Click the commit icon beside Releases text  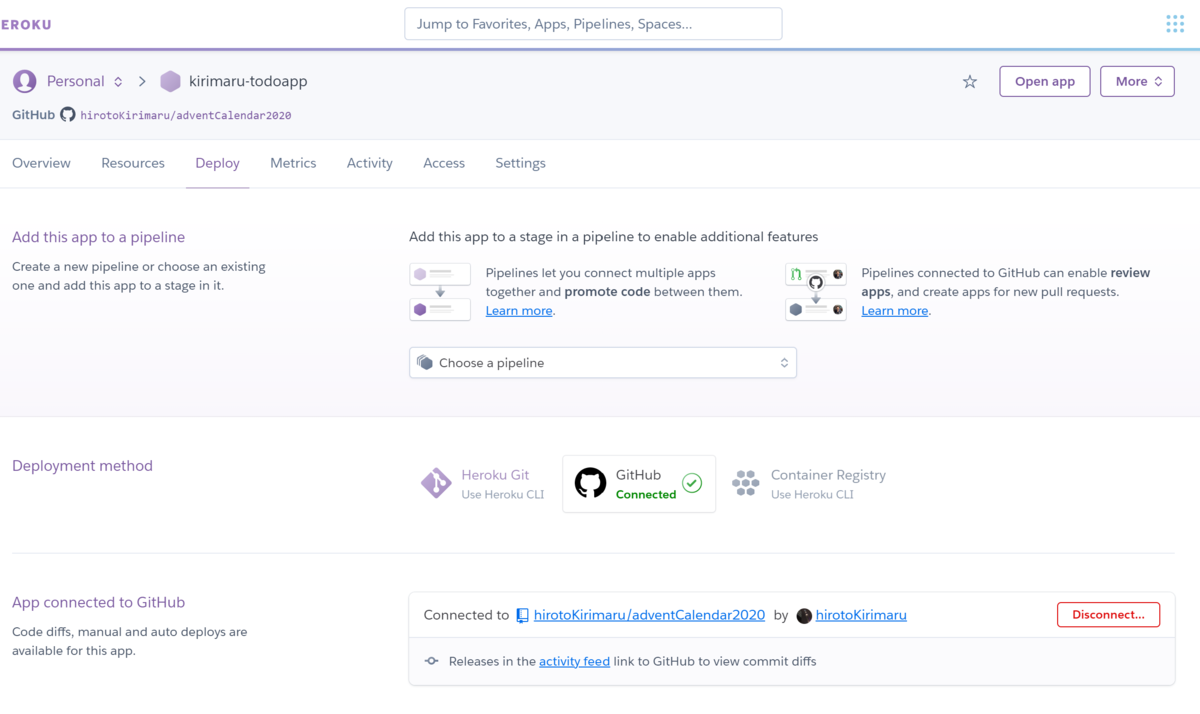tap(432, 661)
